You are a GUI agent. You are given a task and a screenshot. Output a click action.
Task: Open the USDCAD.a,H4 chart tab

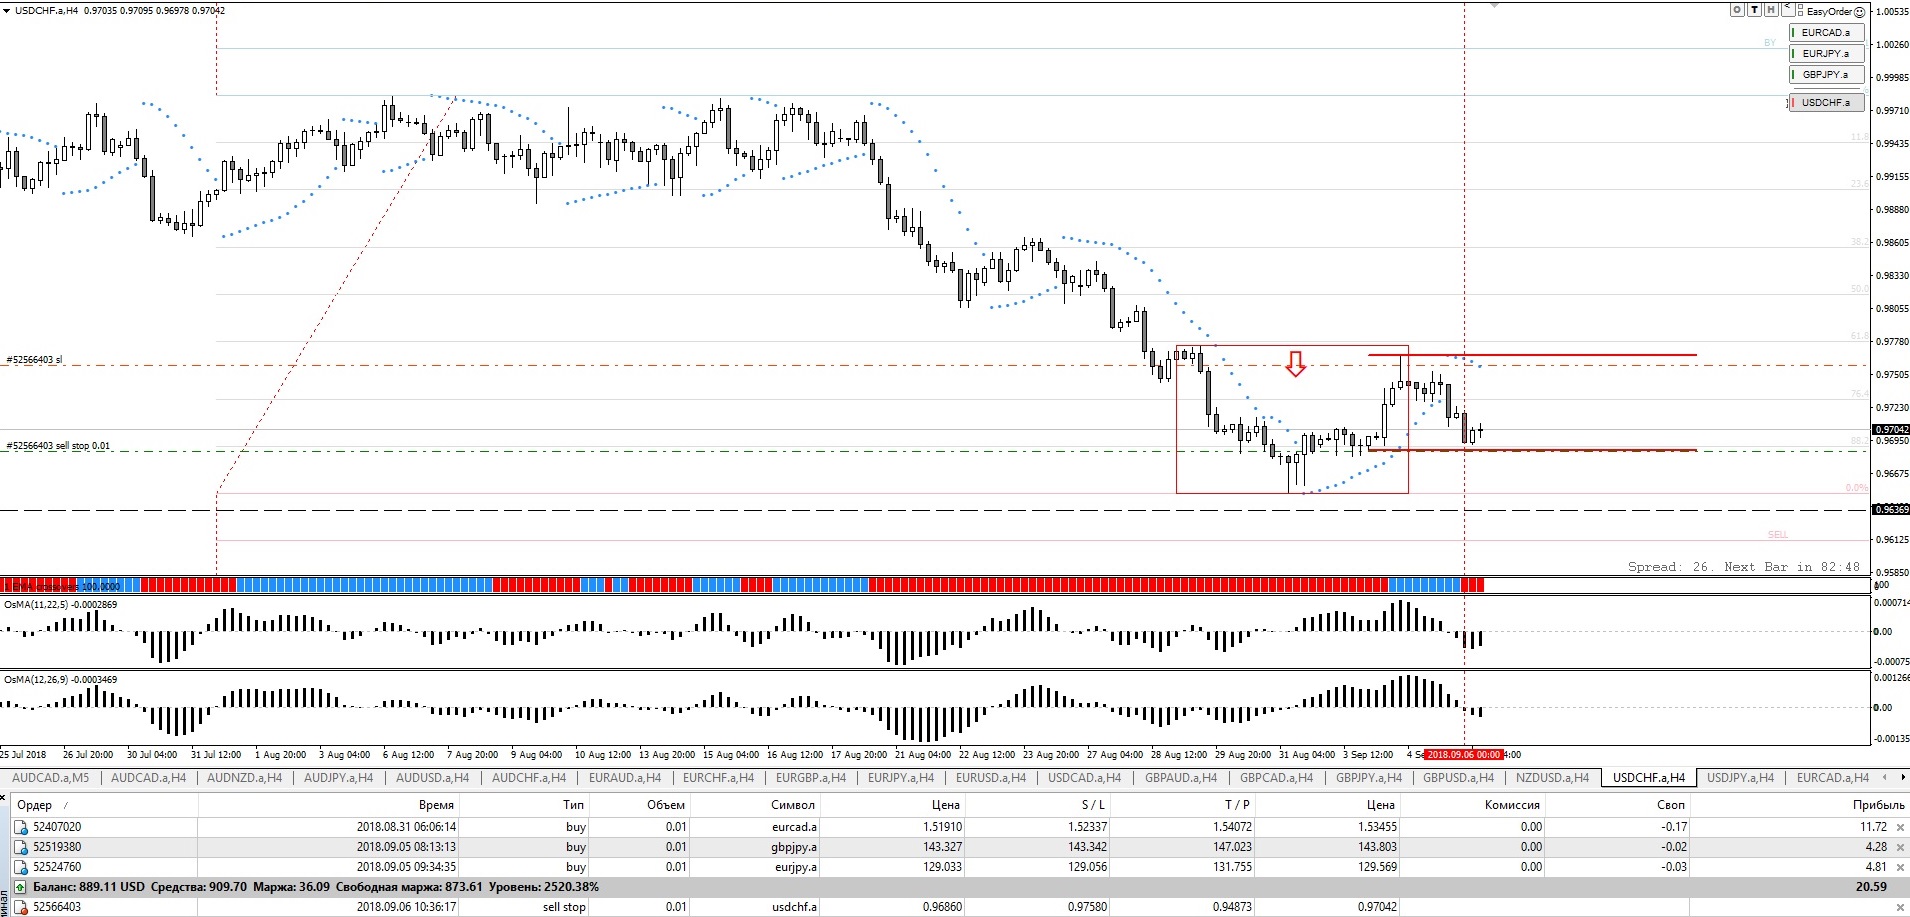point(1084,777)
